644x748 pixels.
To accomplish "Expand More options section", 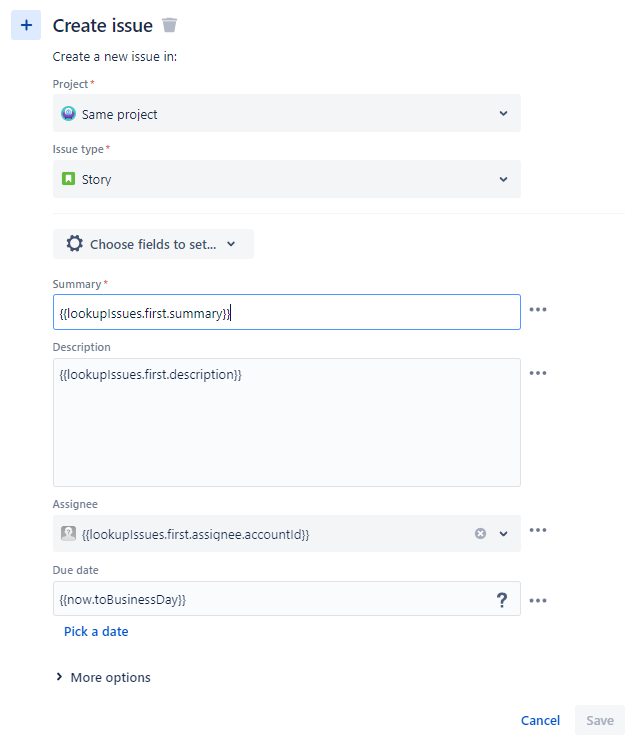I will click(x=103, y=678).
